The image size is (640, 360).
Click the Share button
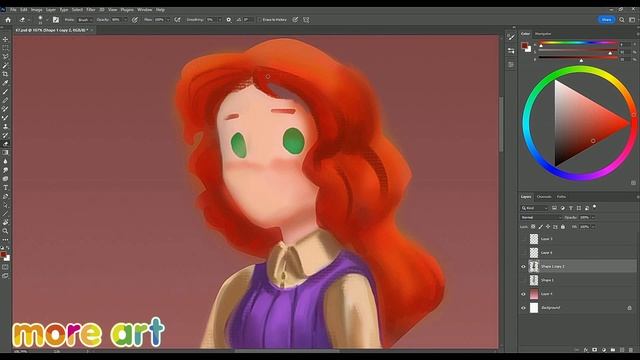coord(607,20)
